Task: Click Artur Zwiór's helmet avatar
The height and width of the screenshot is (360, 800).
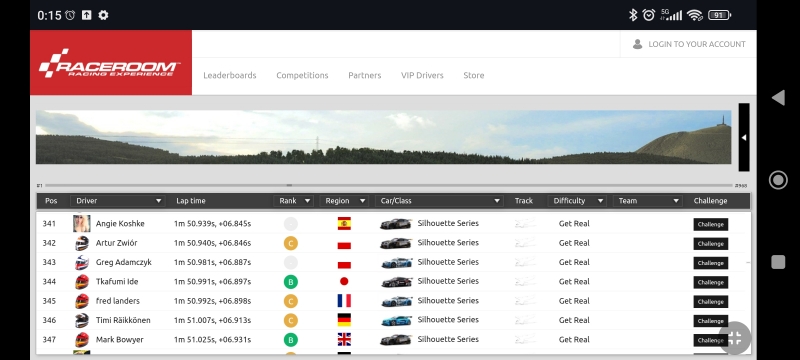Action: click(82, 243)
